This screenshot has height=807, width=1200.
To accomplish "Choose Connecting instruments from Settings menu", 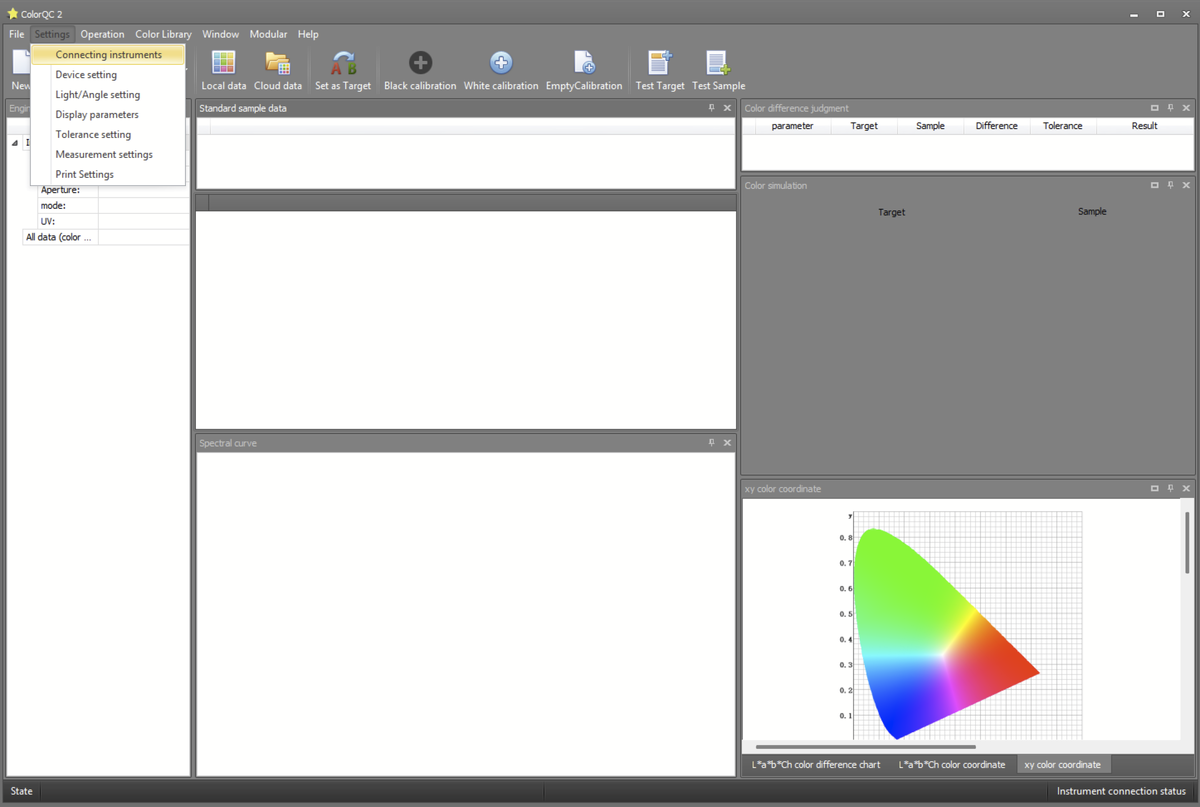I will point(108,55).
